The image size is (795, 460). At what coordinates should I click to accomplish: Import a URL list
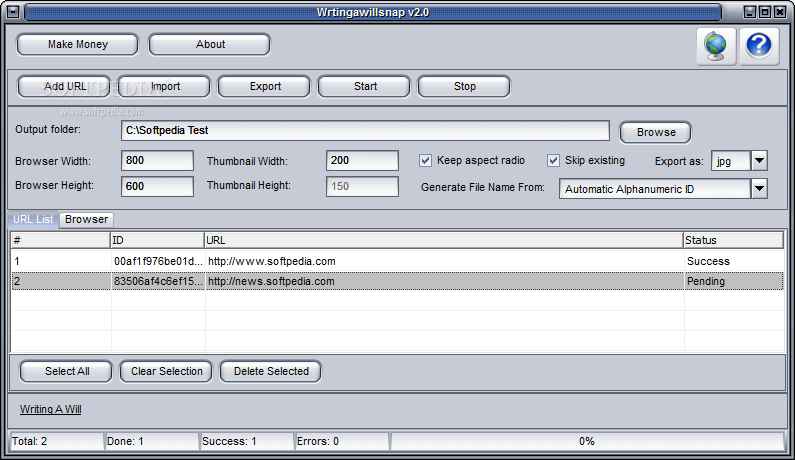click(164, 87)
